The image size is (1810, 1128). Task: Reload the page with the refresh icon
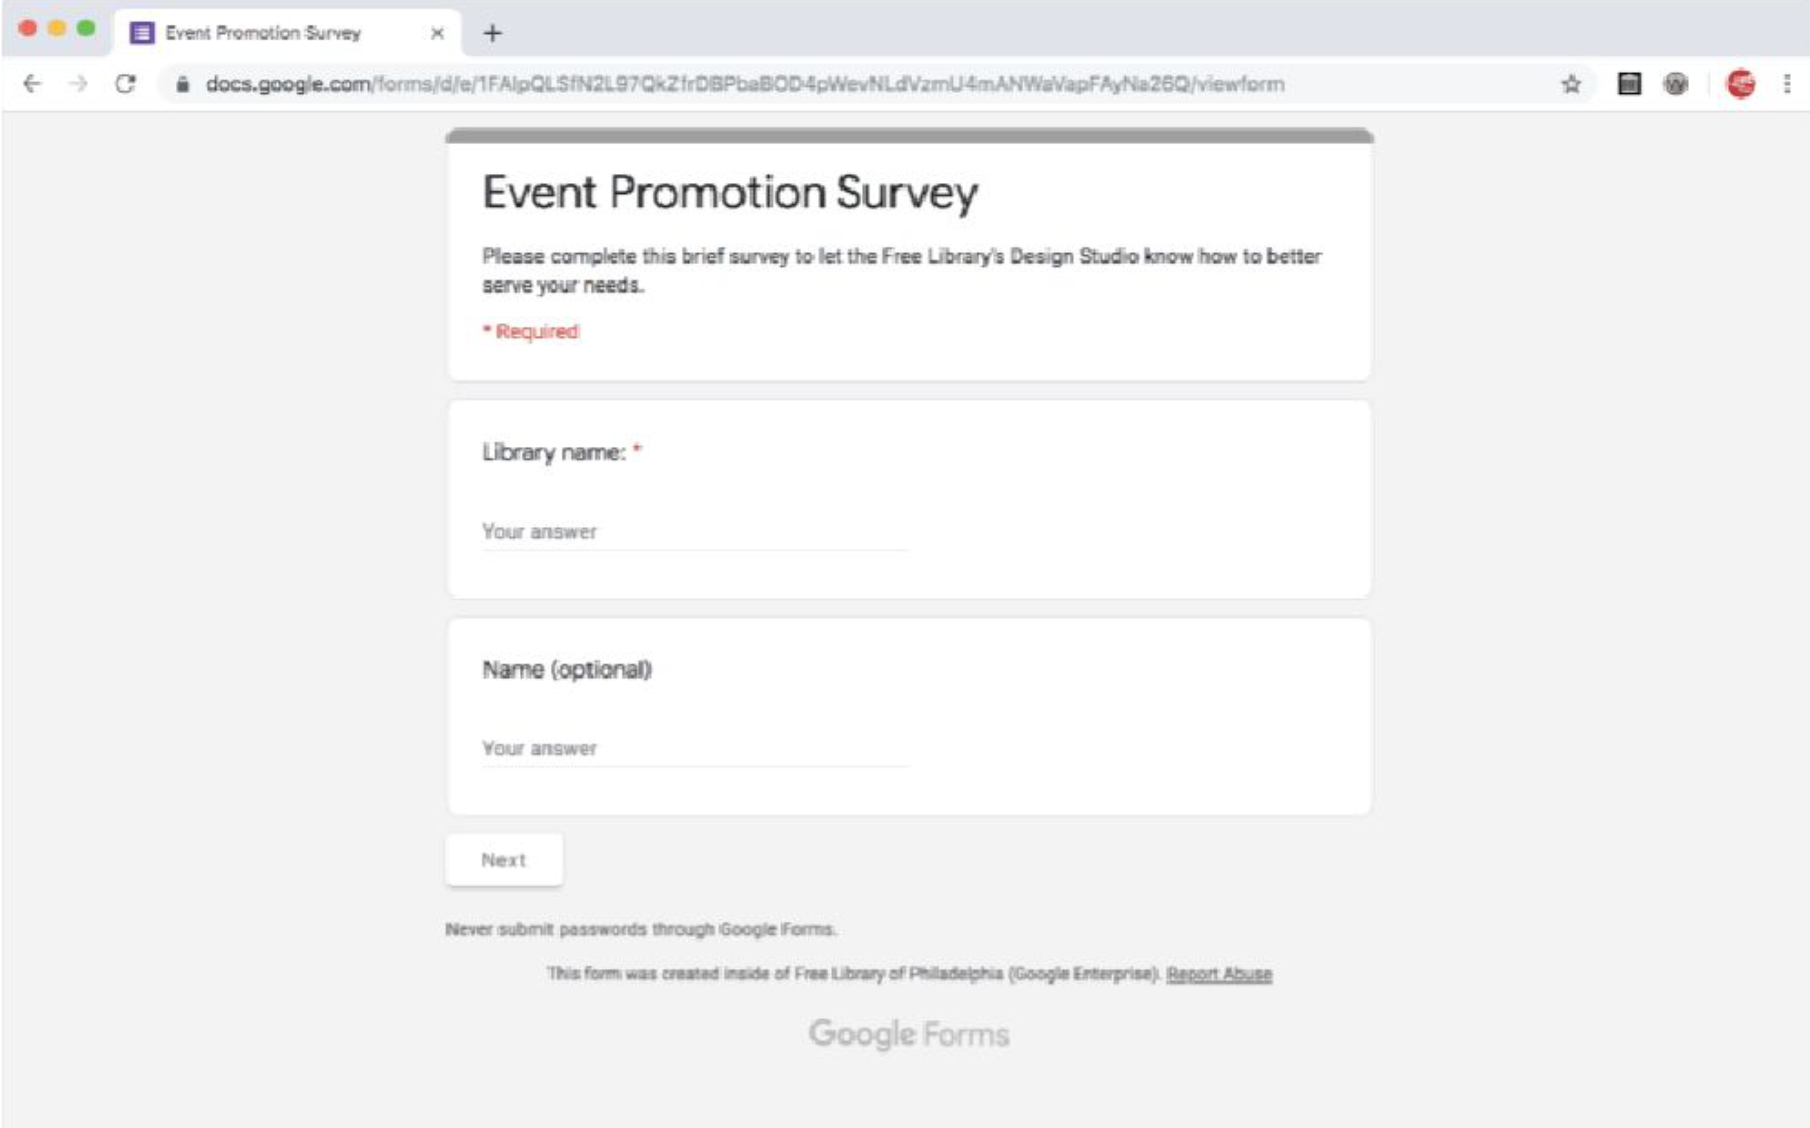[x=125, y=84]
